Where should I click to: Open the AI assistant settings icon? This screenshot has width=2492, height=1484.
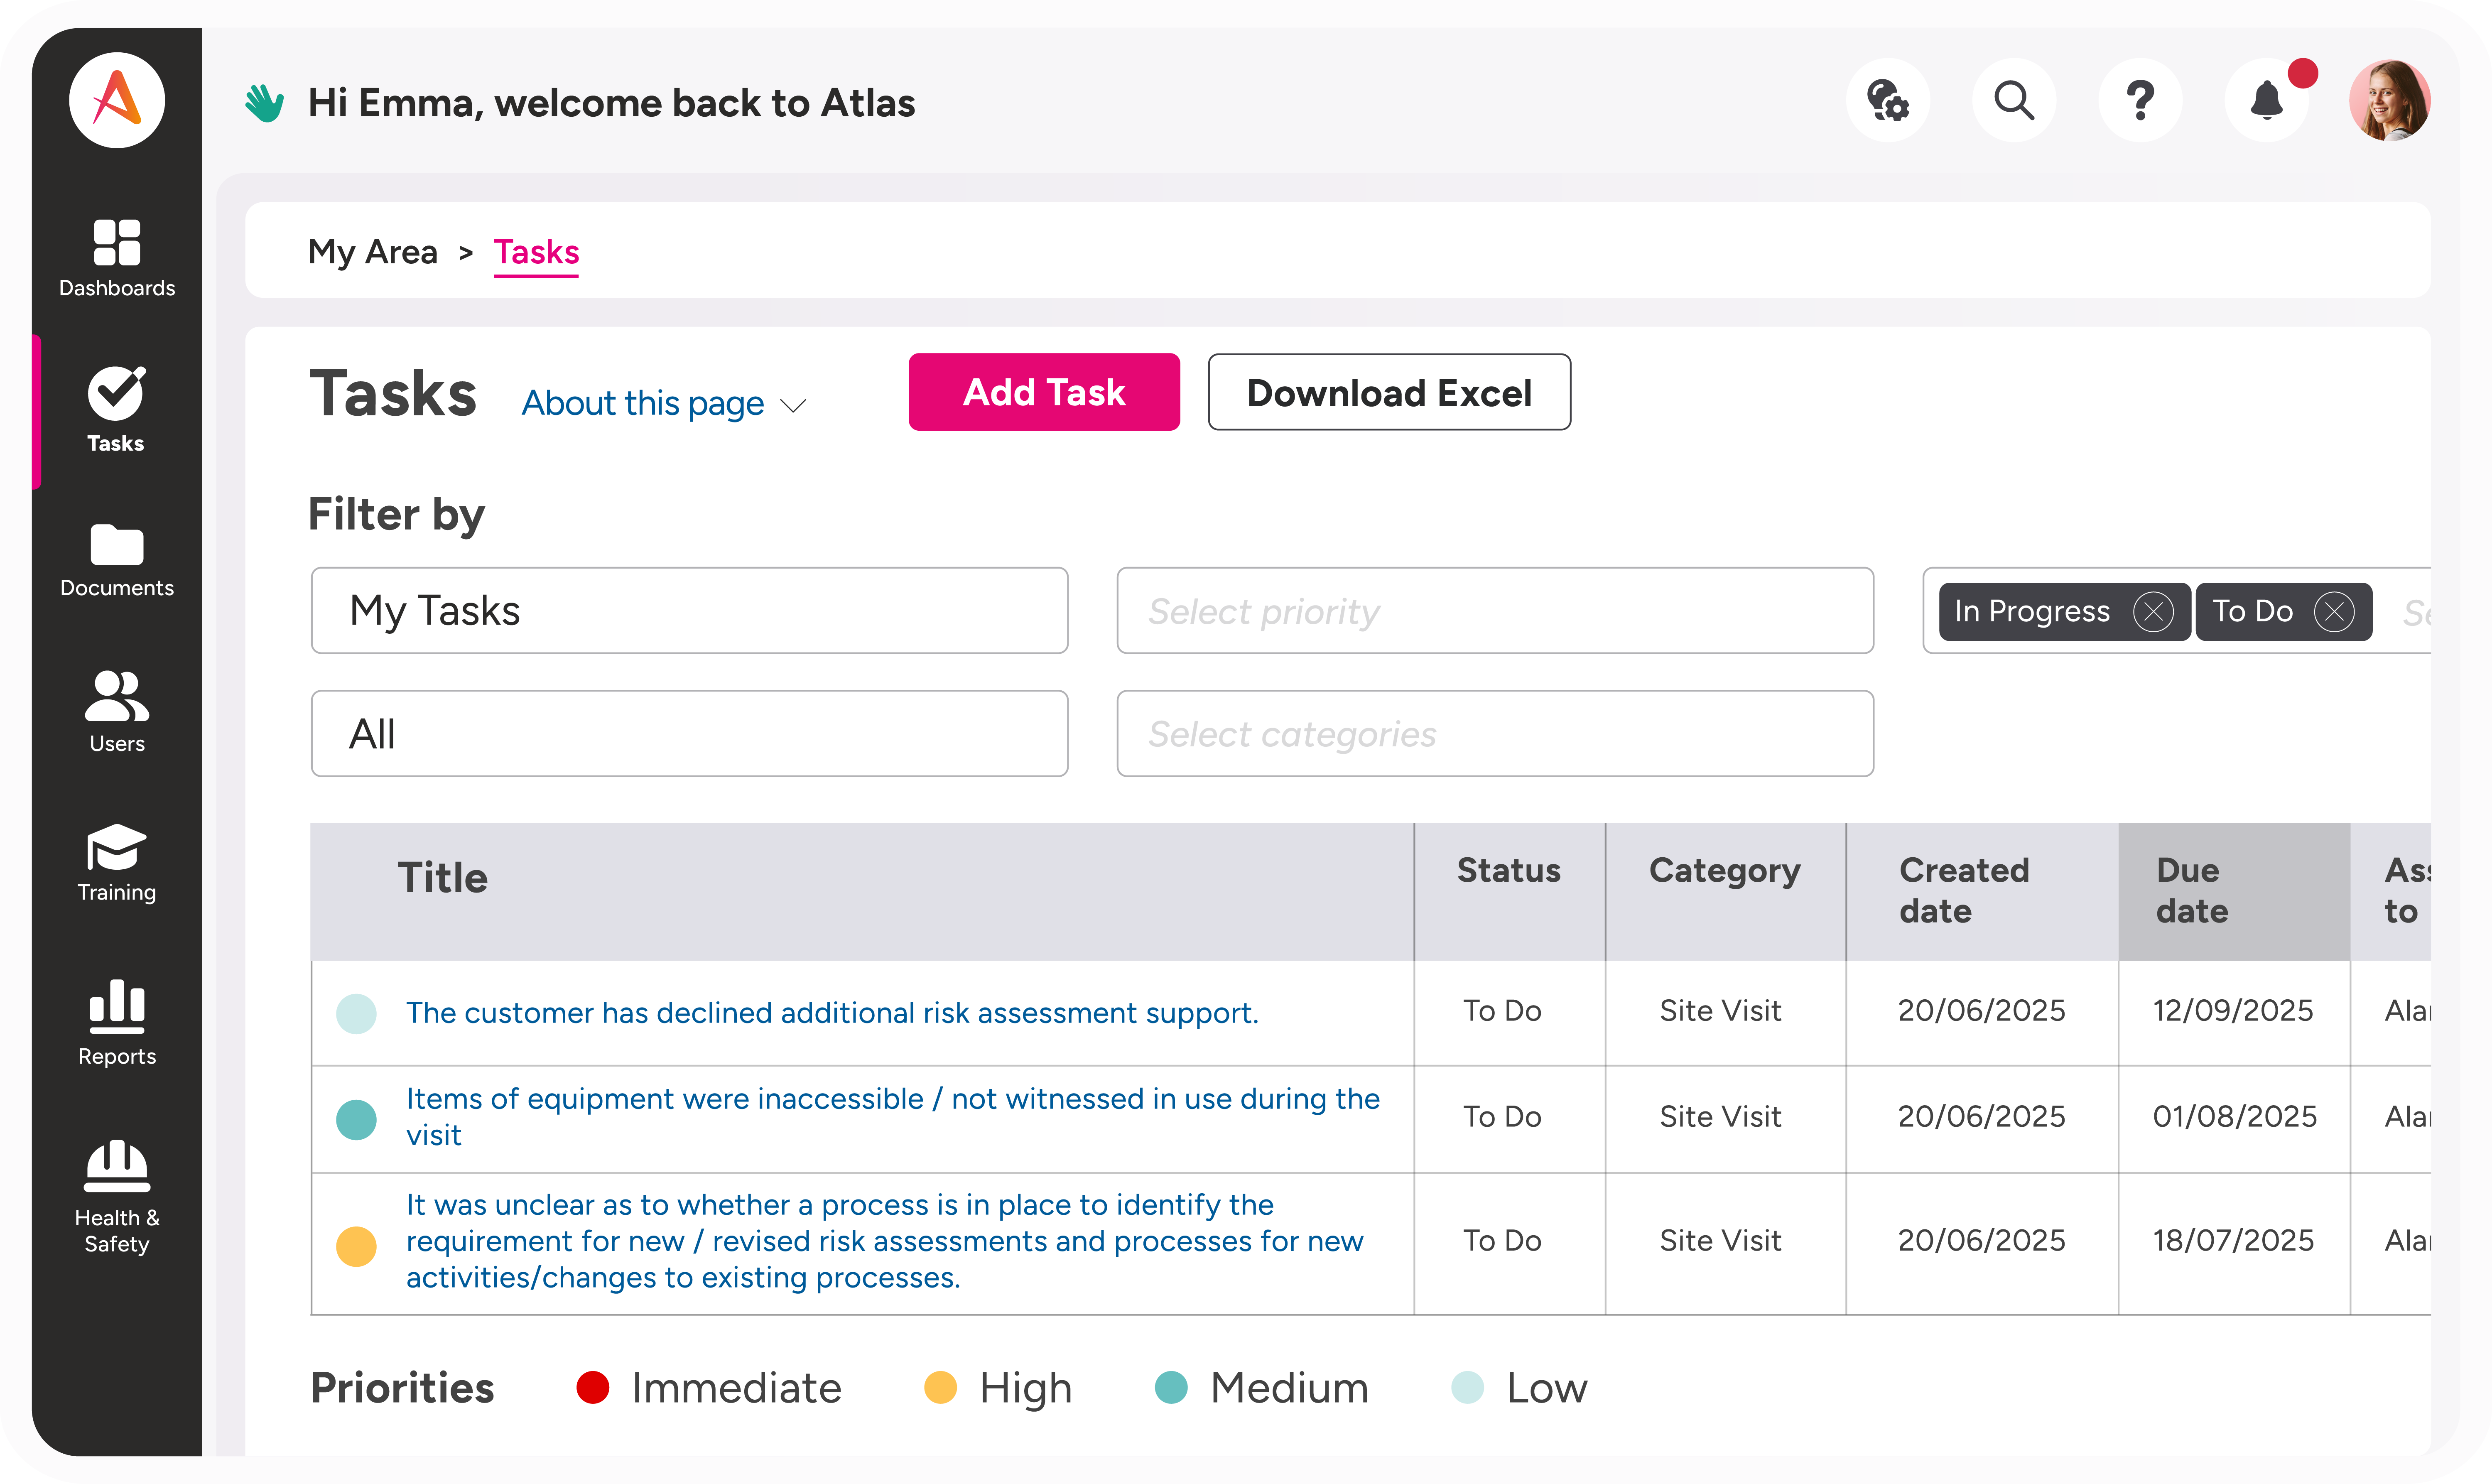[x=1888, y=100]
